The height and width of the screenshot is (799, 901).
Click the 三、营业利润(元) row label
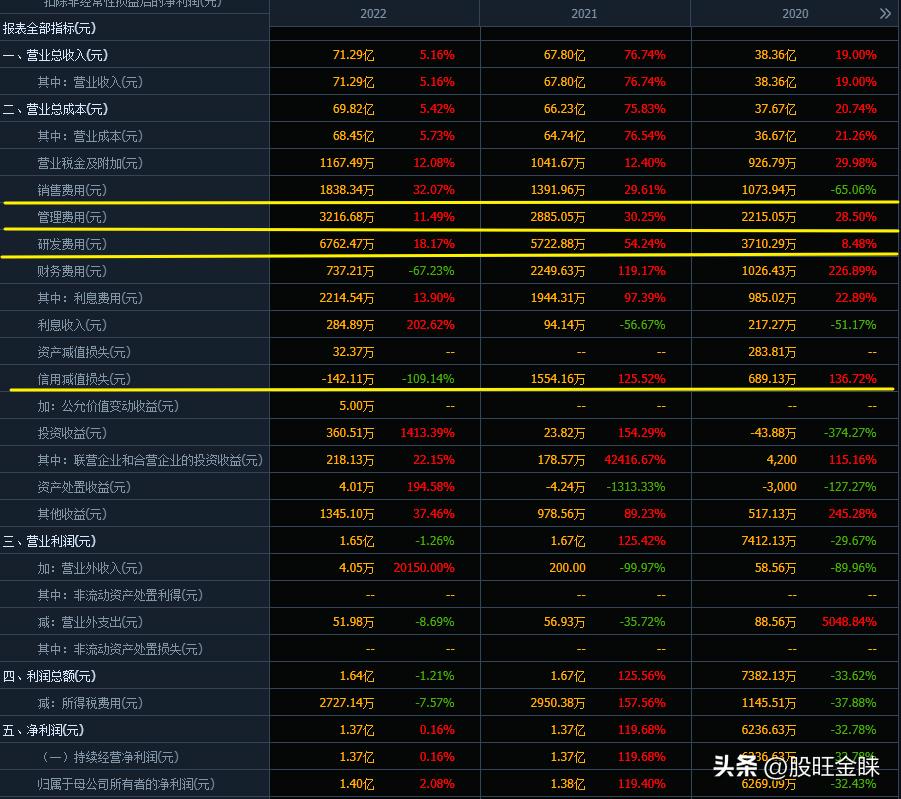click(49, 541)
